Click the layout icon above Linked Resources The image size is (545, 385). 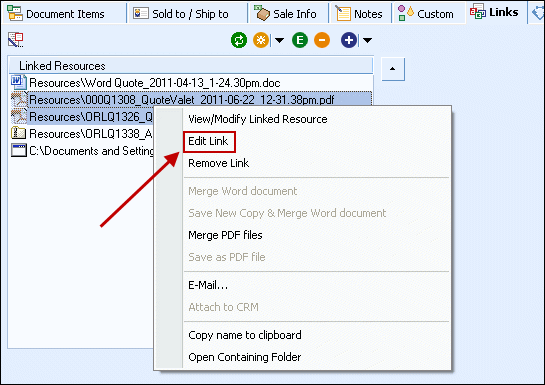click(16, 40)
